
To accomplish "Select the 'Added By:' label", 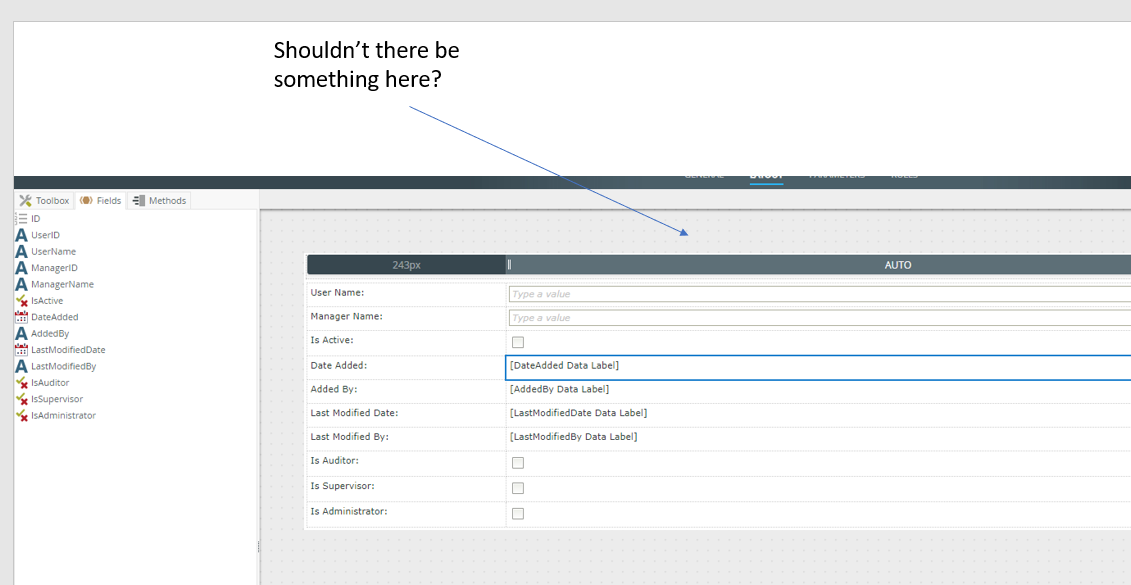I will pos(334,390).
